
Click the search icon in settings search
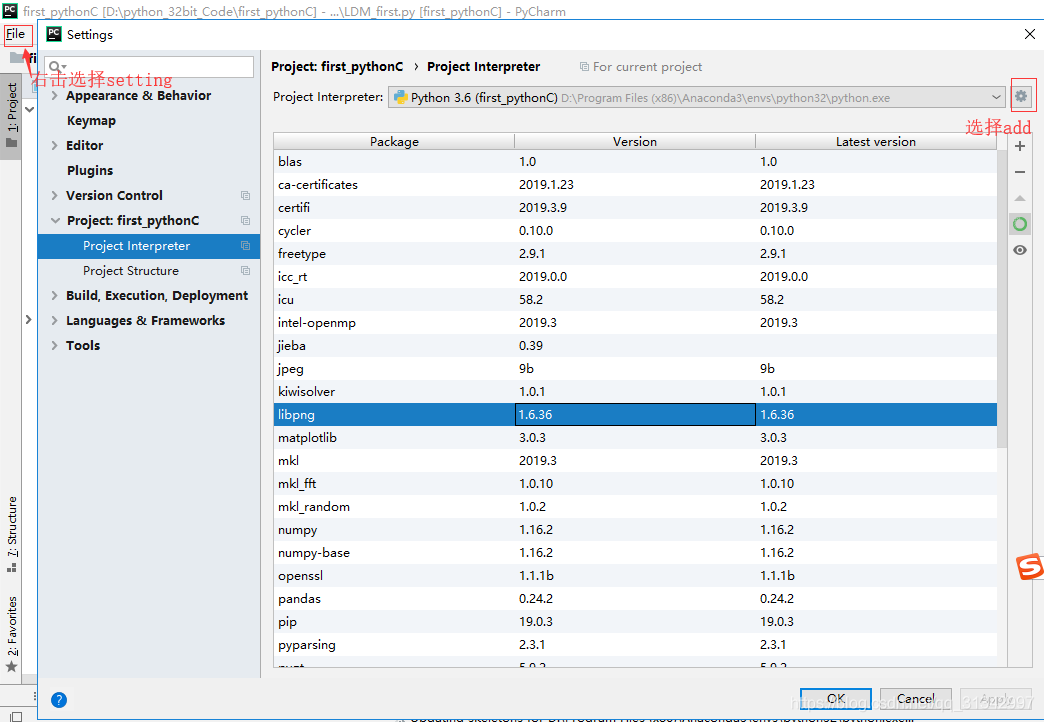tap(56, 67)
